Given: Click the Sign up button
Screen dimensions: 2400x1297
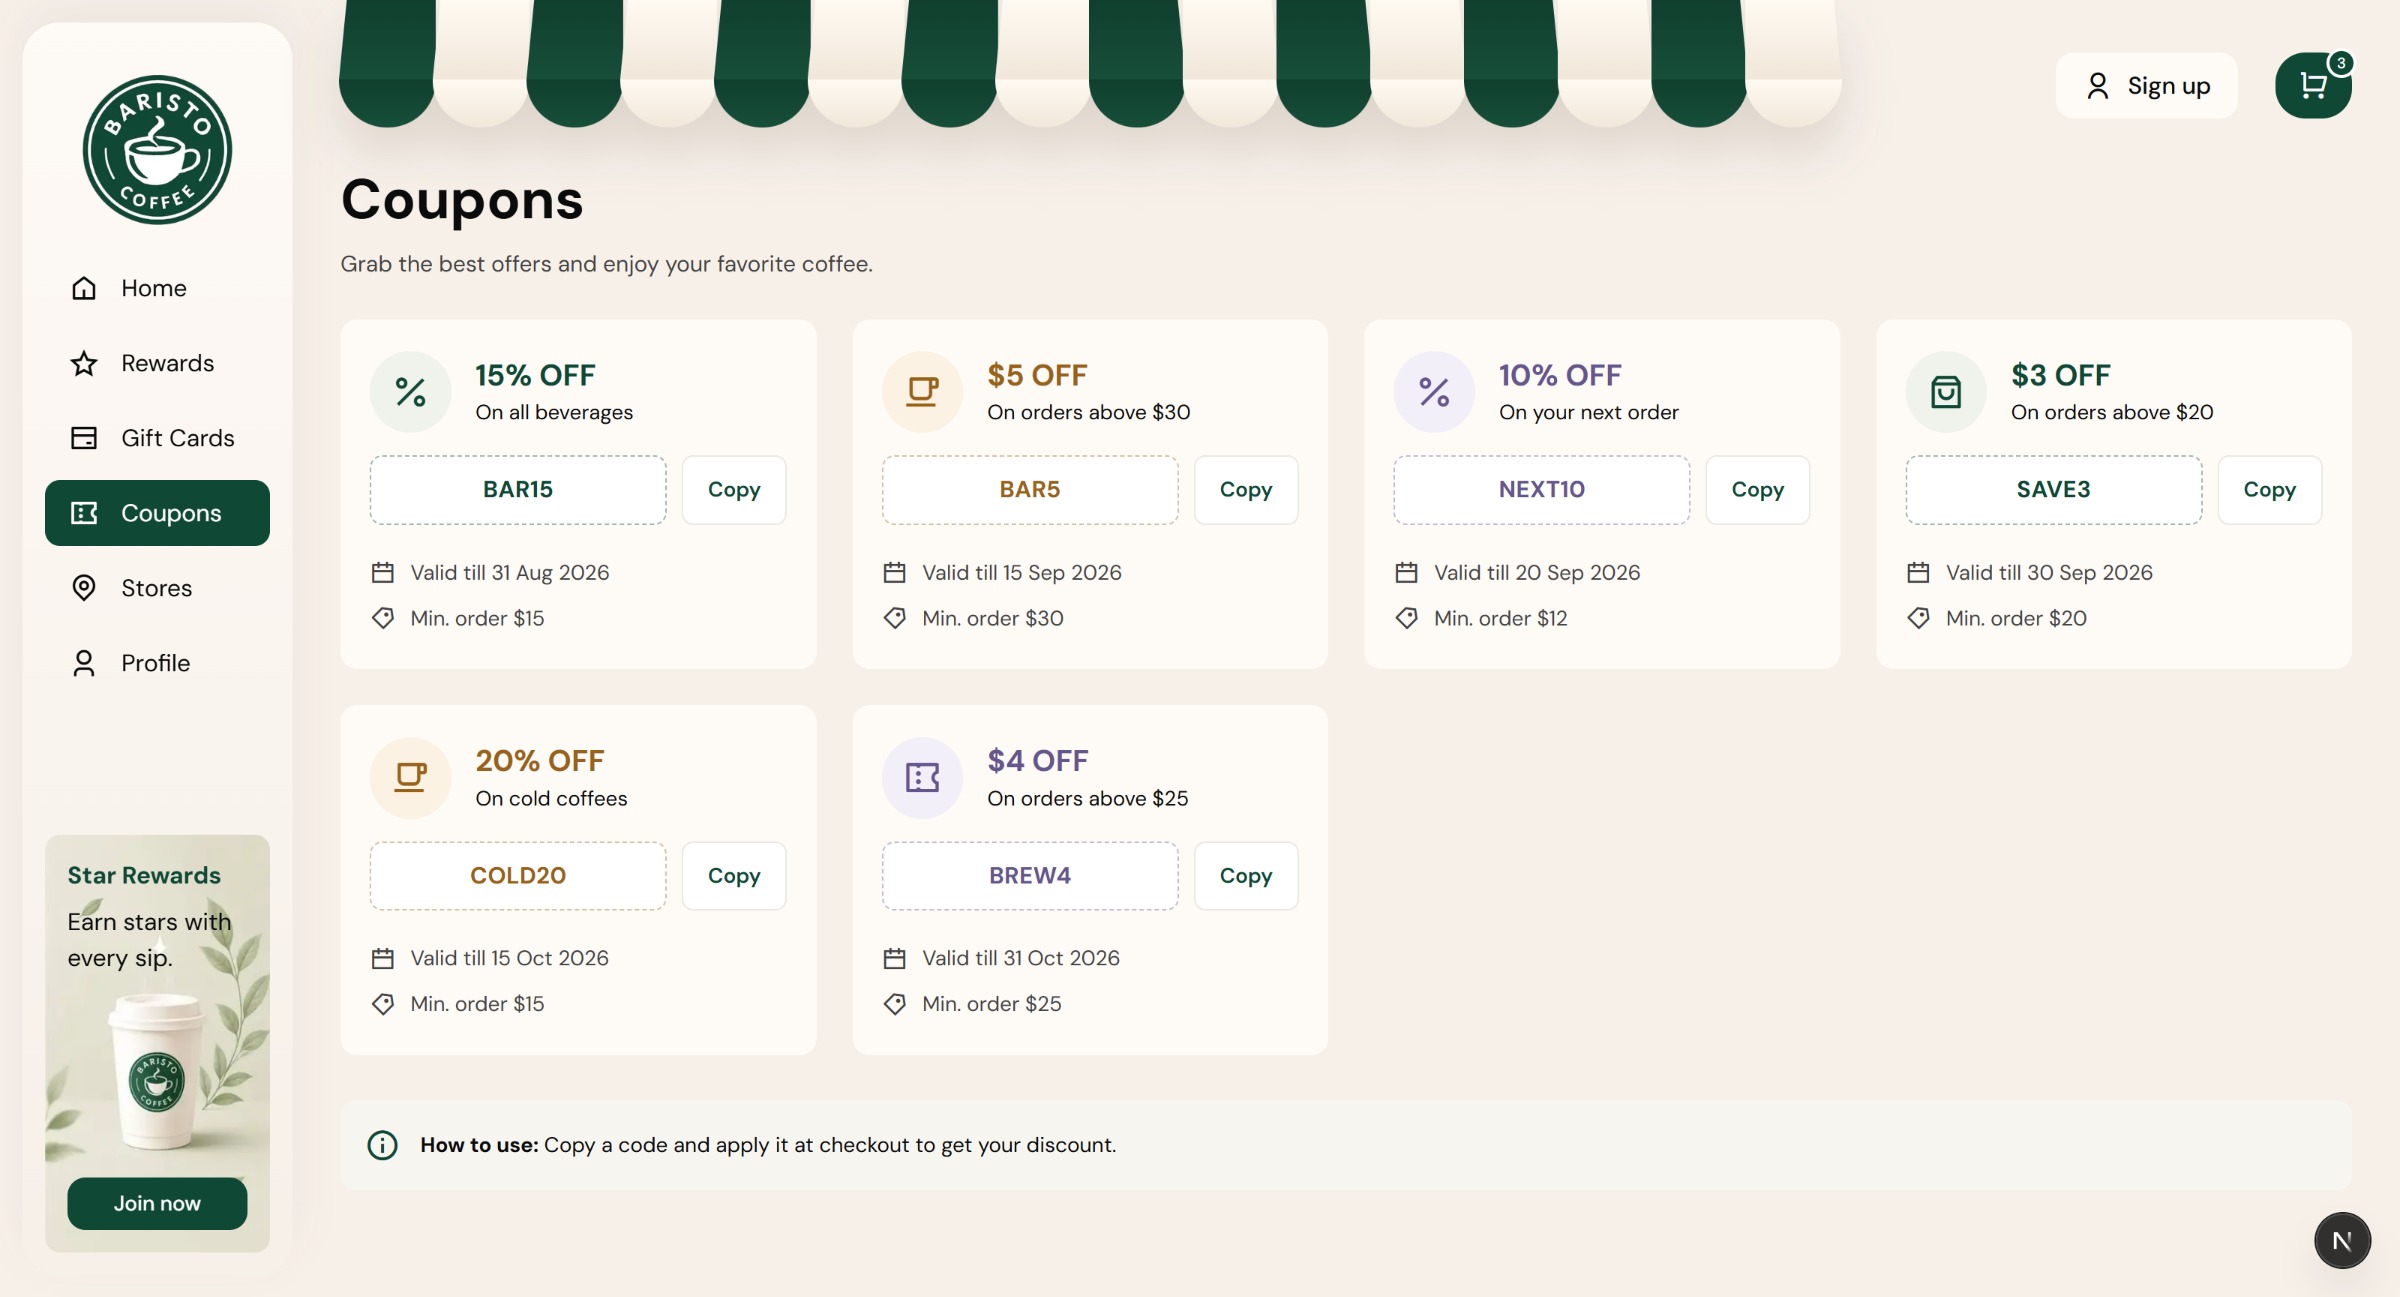Looking at the screenshot, I should click(2147, 86).
